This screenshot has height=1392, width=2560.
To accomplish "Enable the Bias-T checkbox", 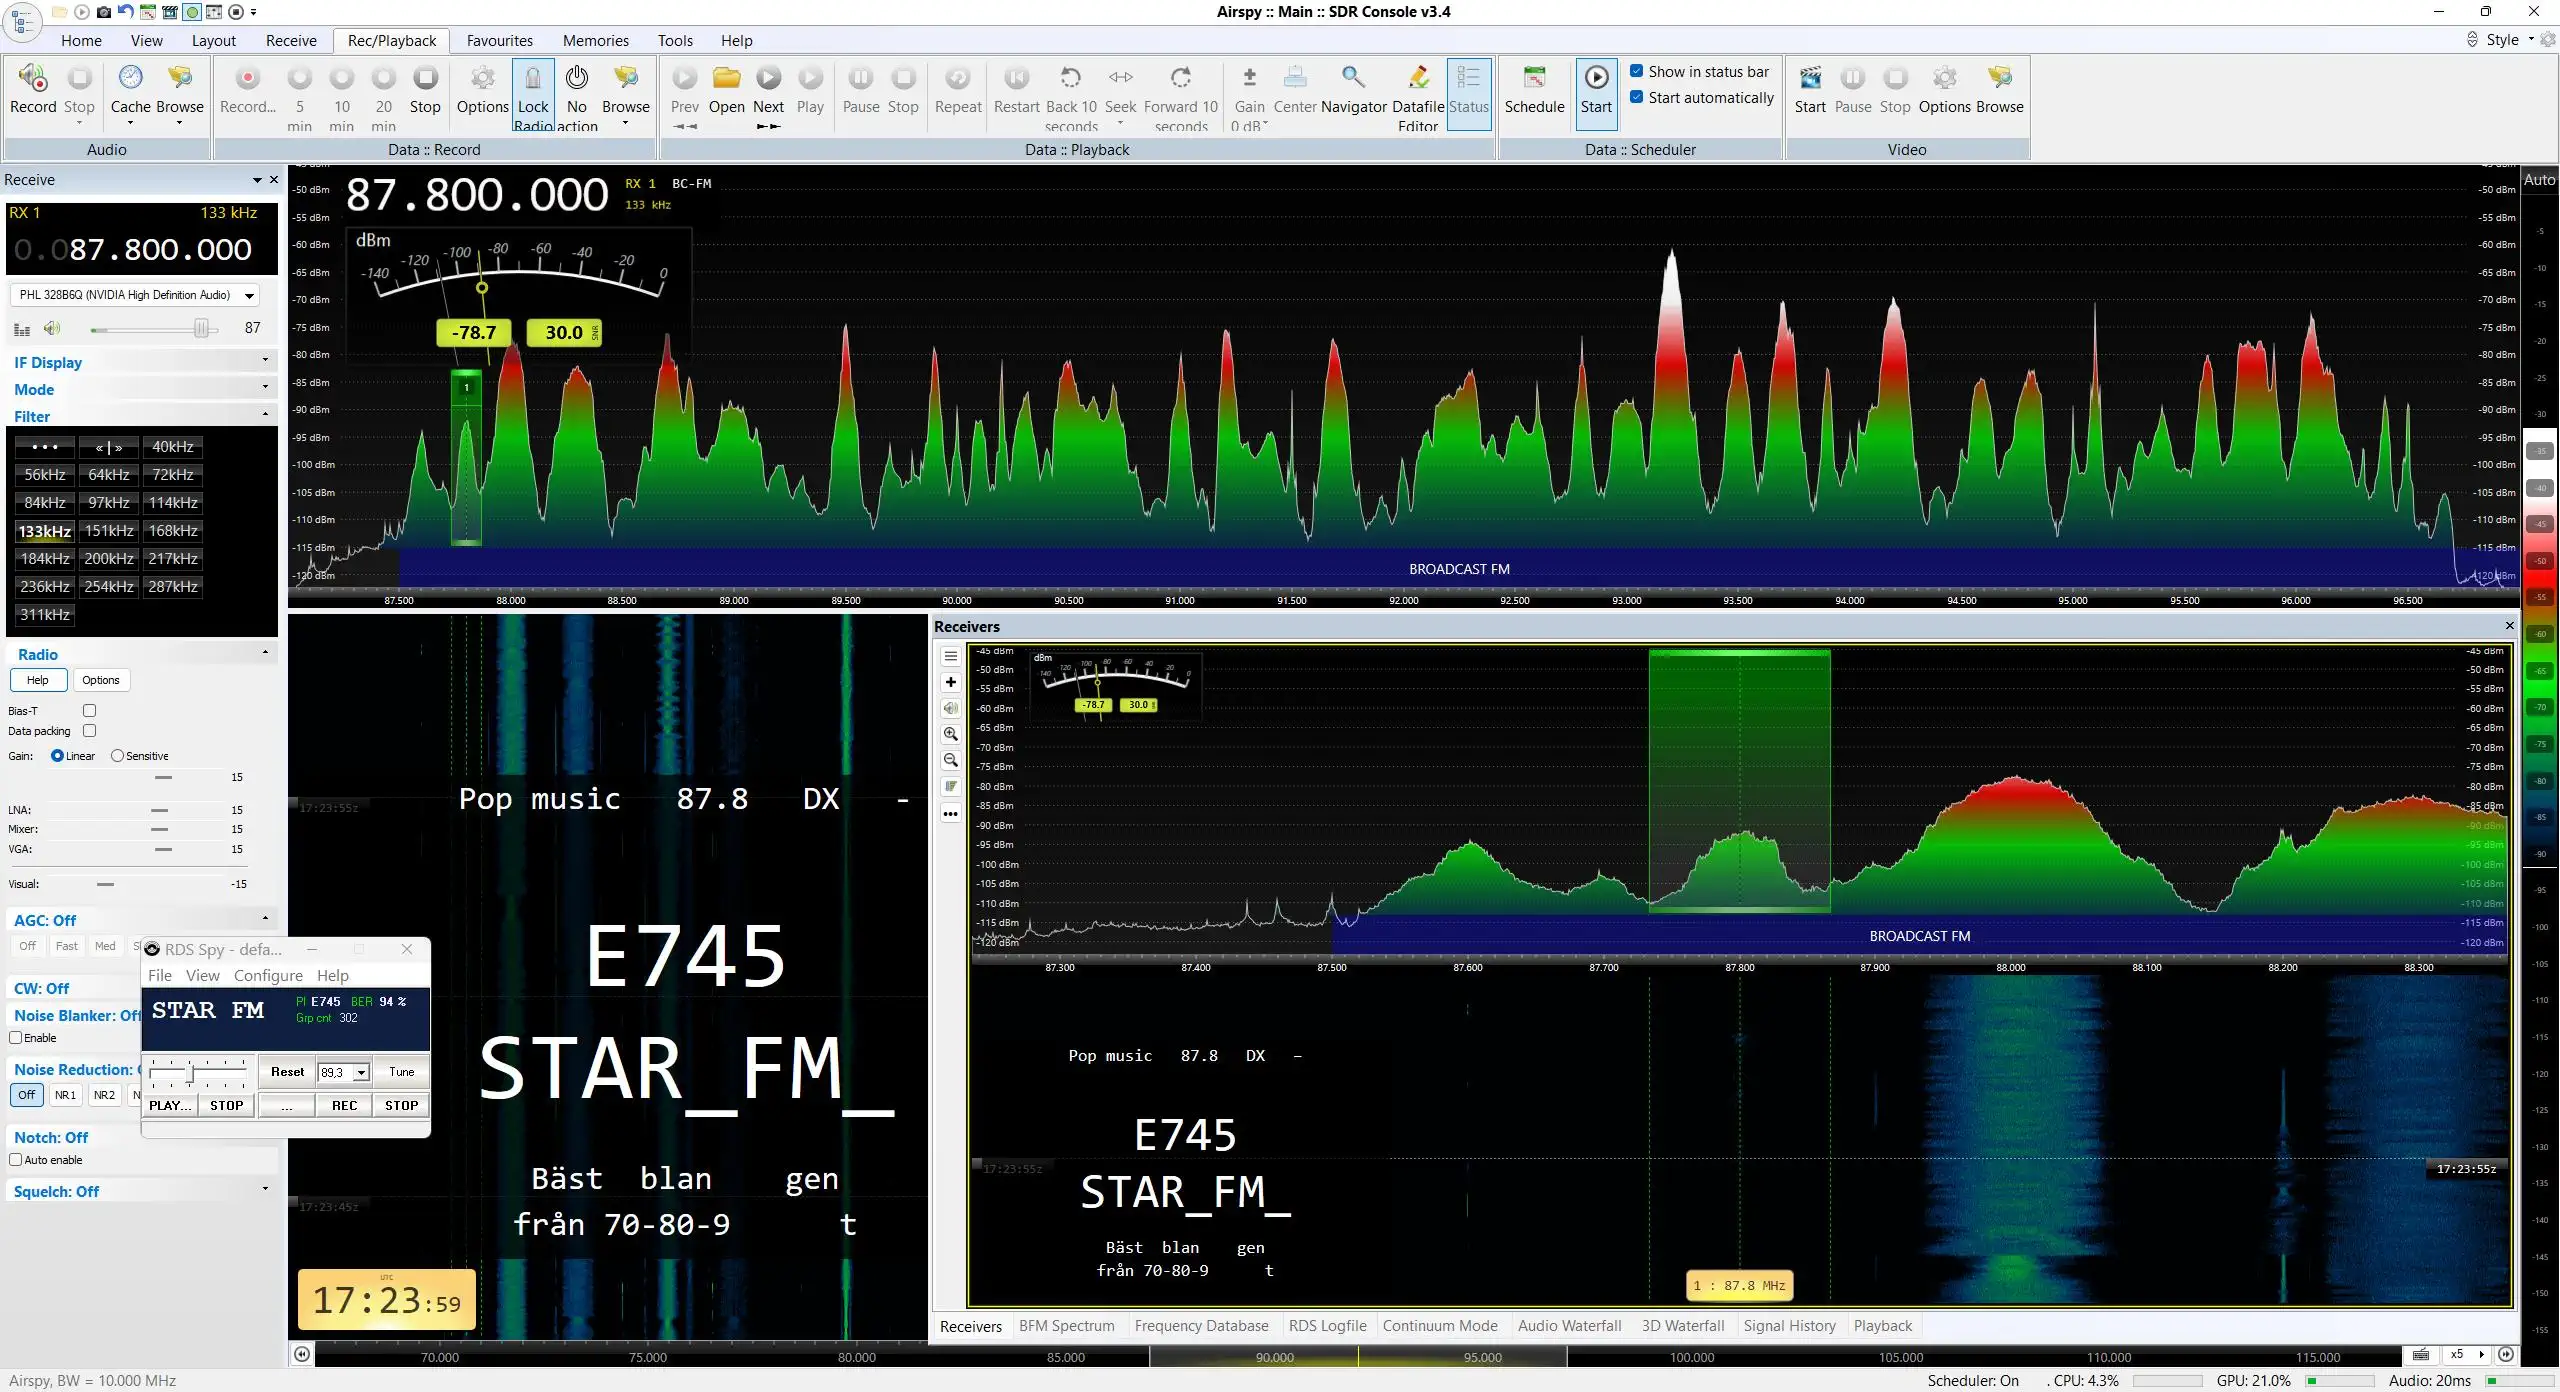I will coord(89,710).
